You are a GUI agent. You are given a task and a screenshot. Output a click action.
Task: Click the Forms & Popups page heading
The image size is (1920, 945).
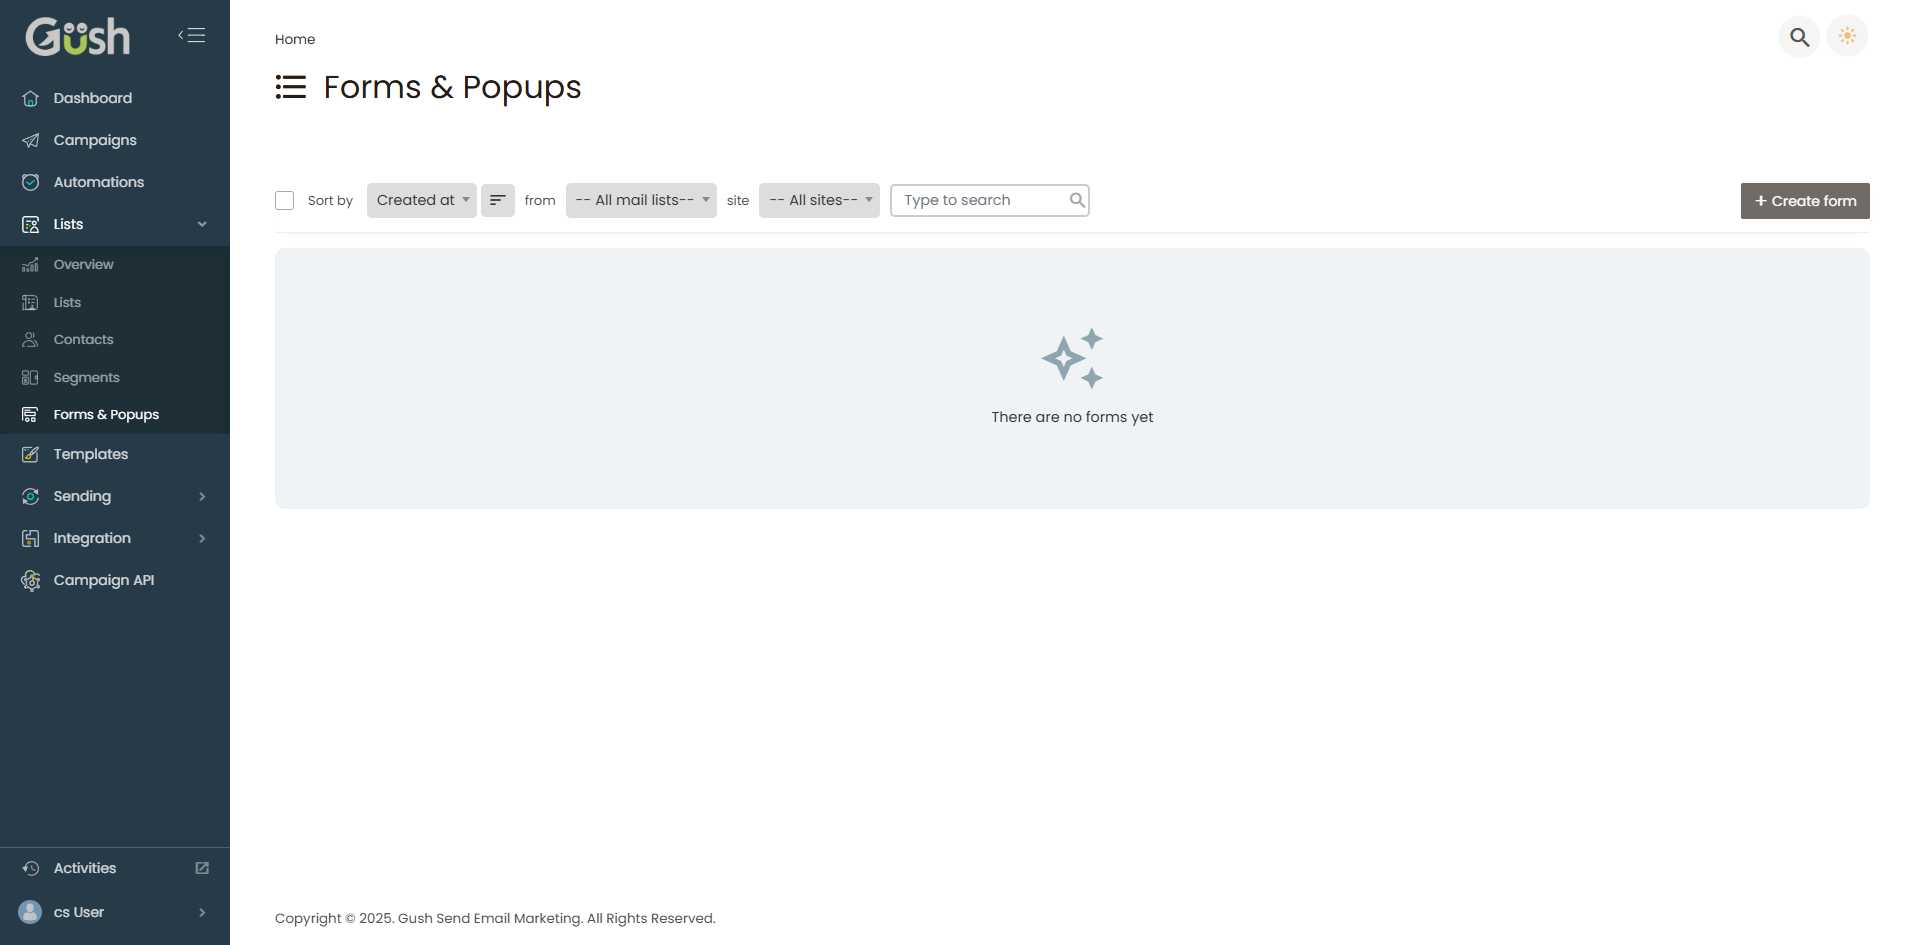pos(452,87)
